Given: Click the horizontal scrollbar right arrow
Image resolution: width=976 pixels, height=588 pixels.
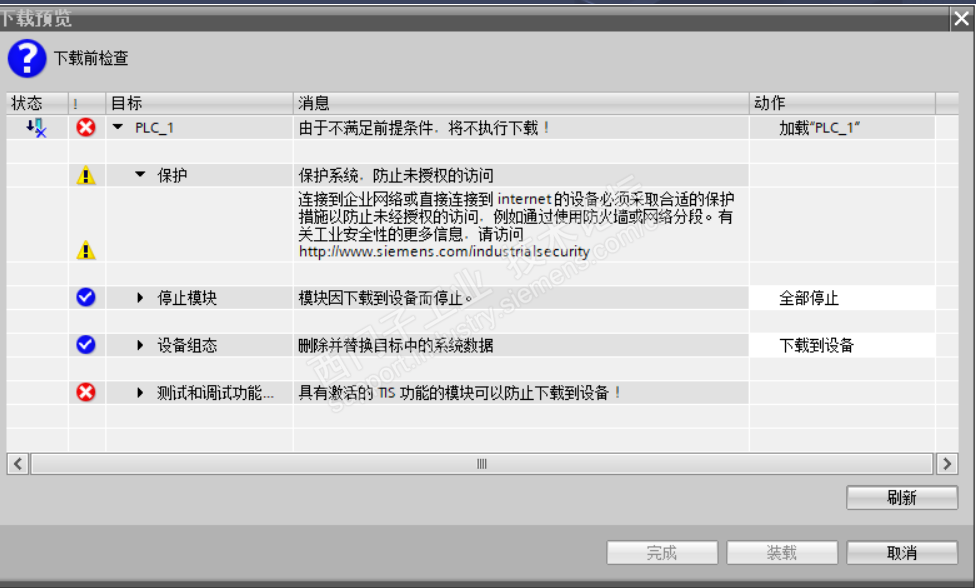Looking at the screenshot, I should tap(947, 464).
